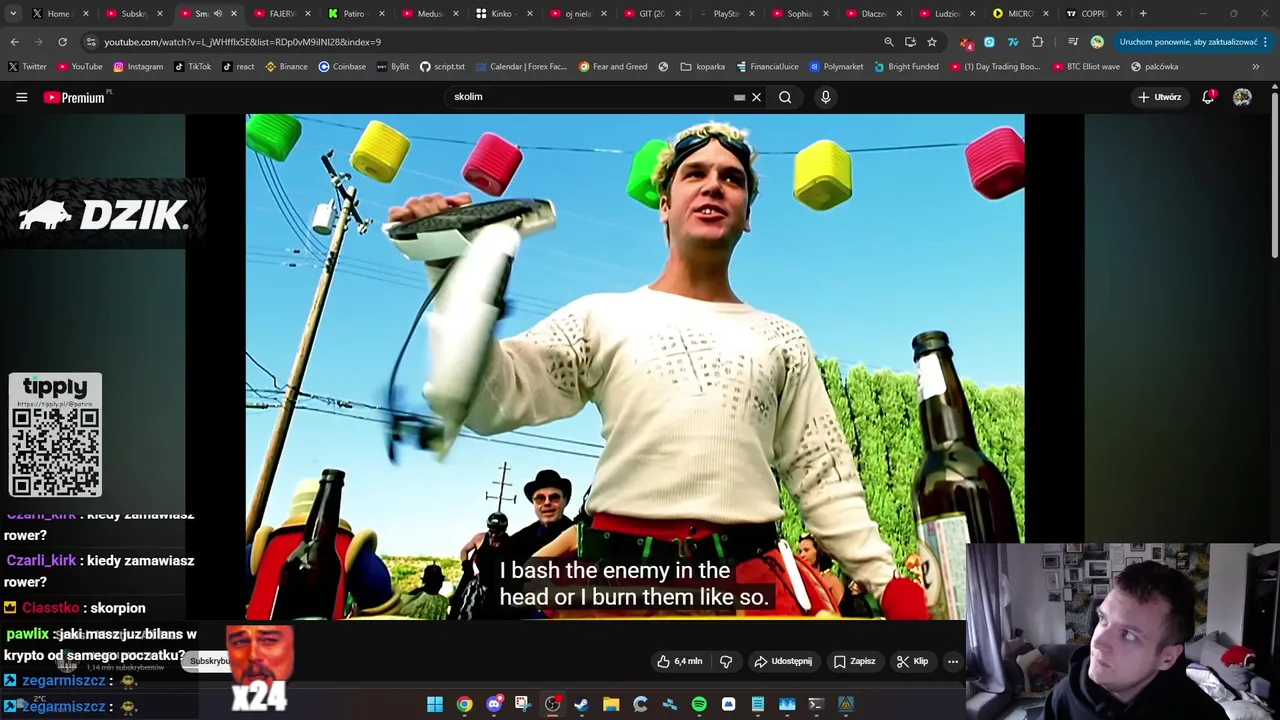Open the BTC Elliot wave bookmark

point(1085,67)
